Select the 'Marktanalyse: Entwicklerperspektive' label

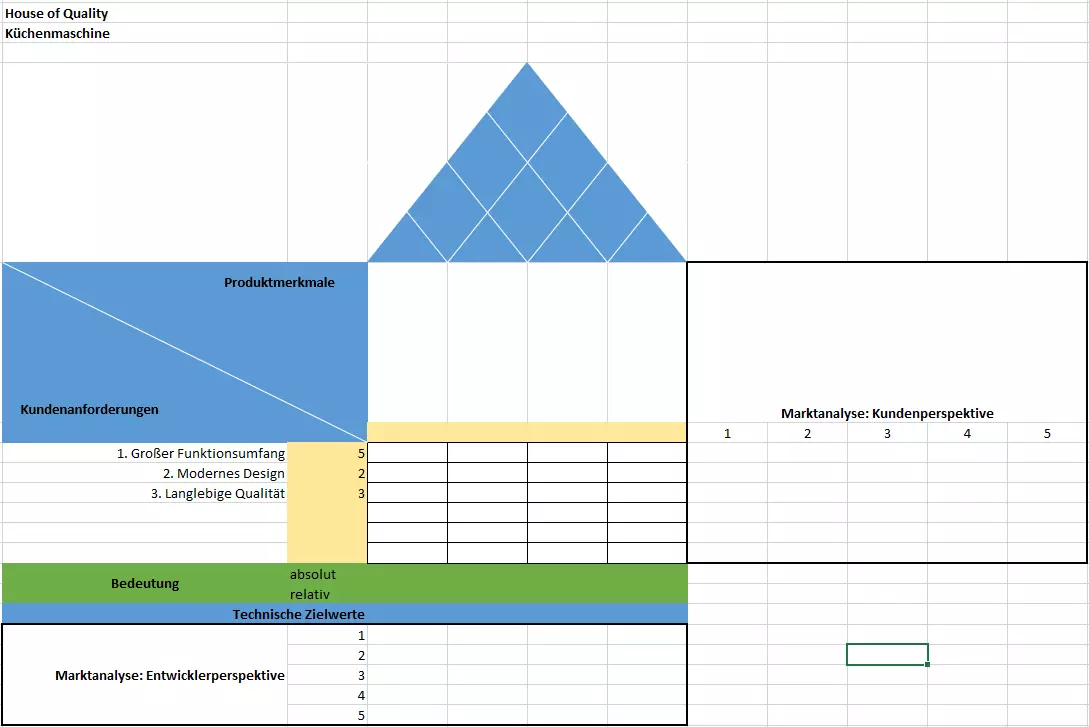(170, 676)
